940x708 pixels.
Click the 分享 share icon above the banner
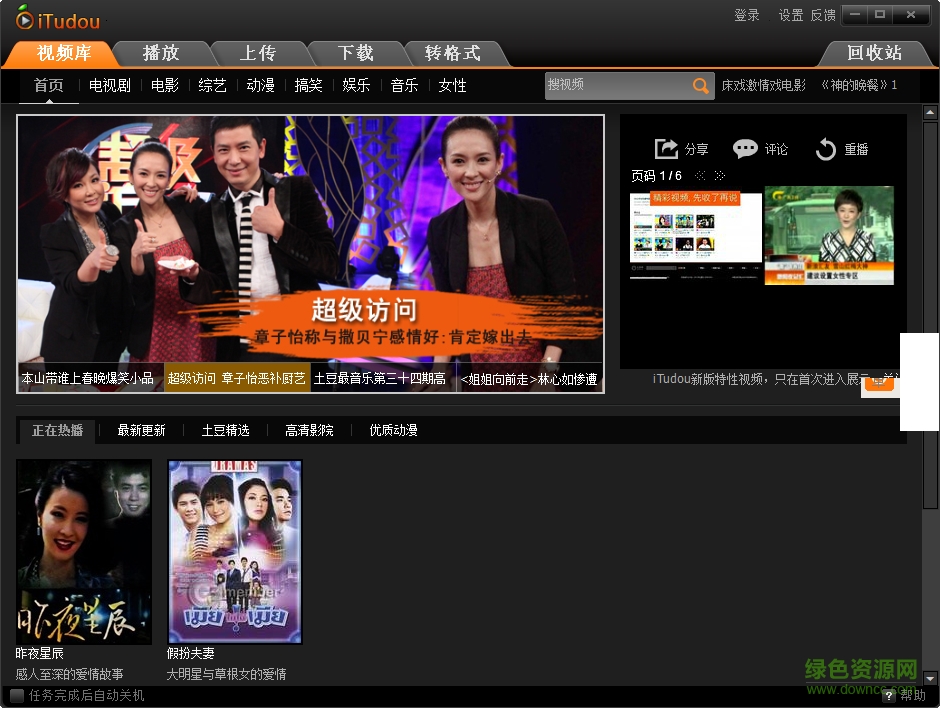pos(667,148)
